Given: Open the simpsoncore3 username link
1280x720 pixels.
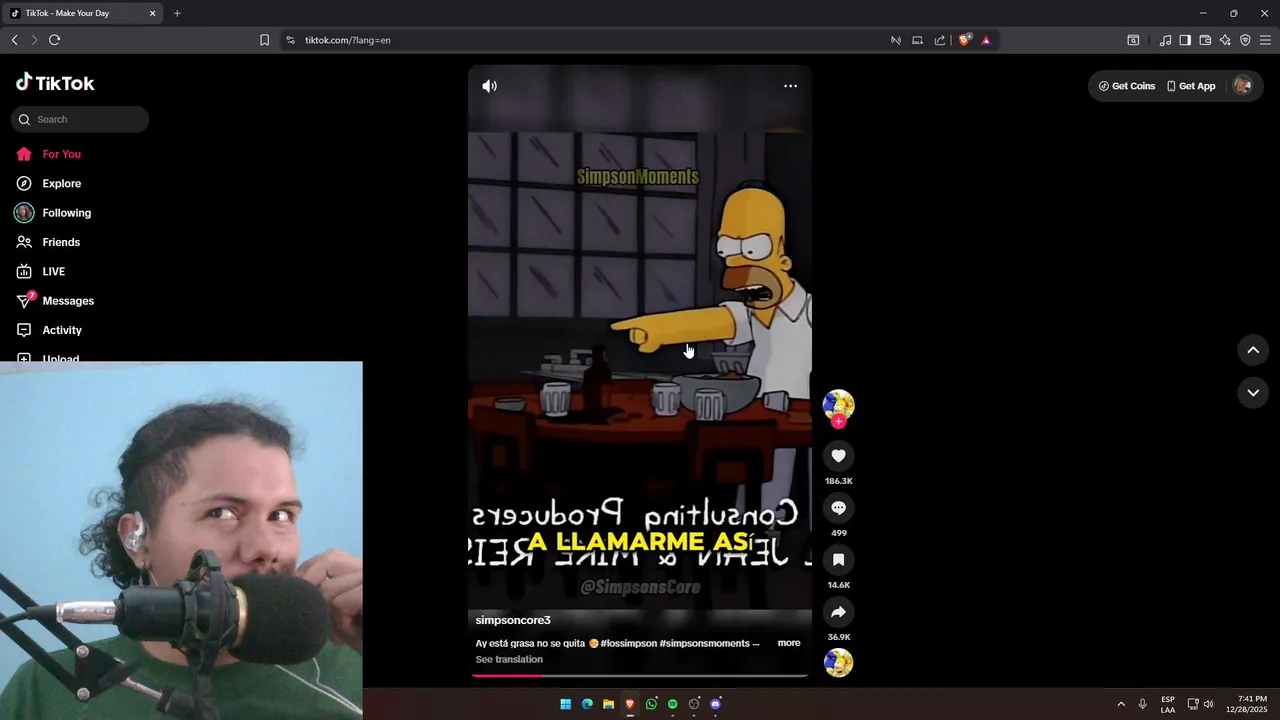Looking at the screenshot, I should tap(513, 620).
